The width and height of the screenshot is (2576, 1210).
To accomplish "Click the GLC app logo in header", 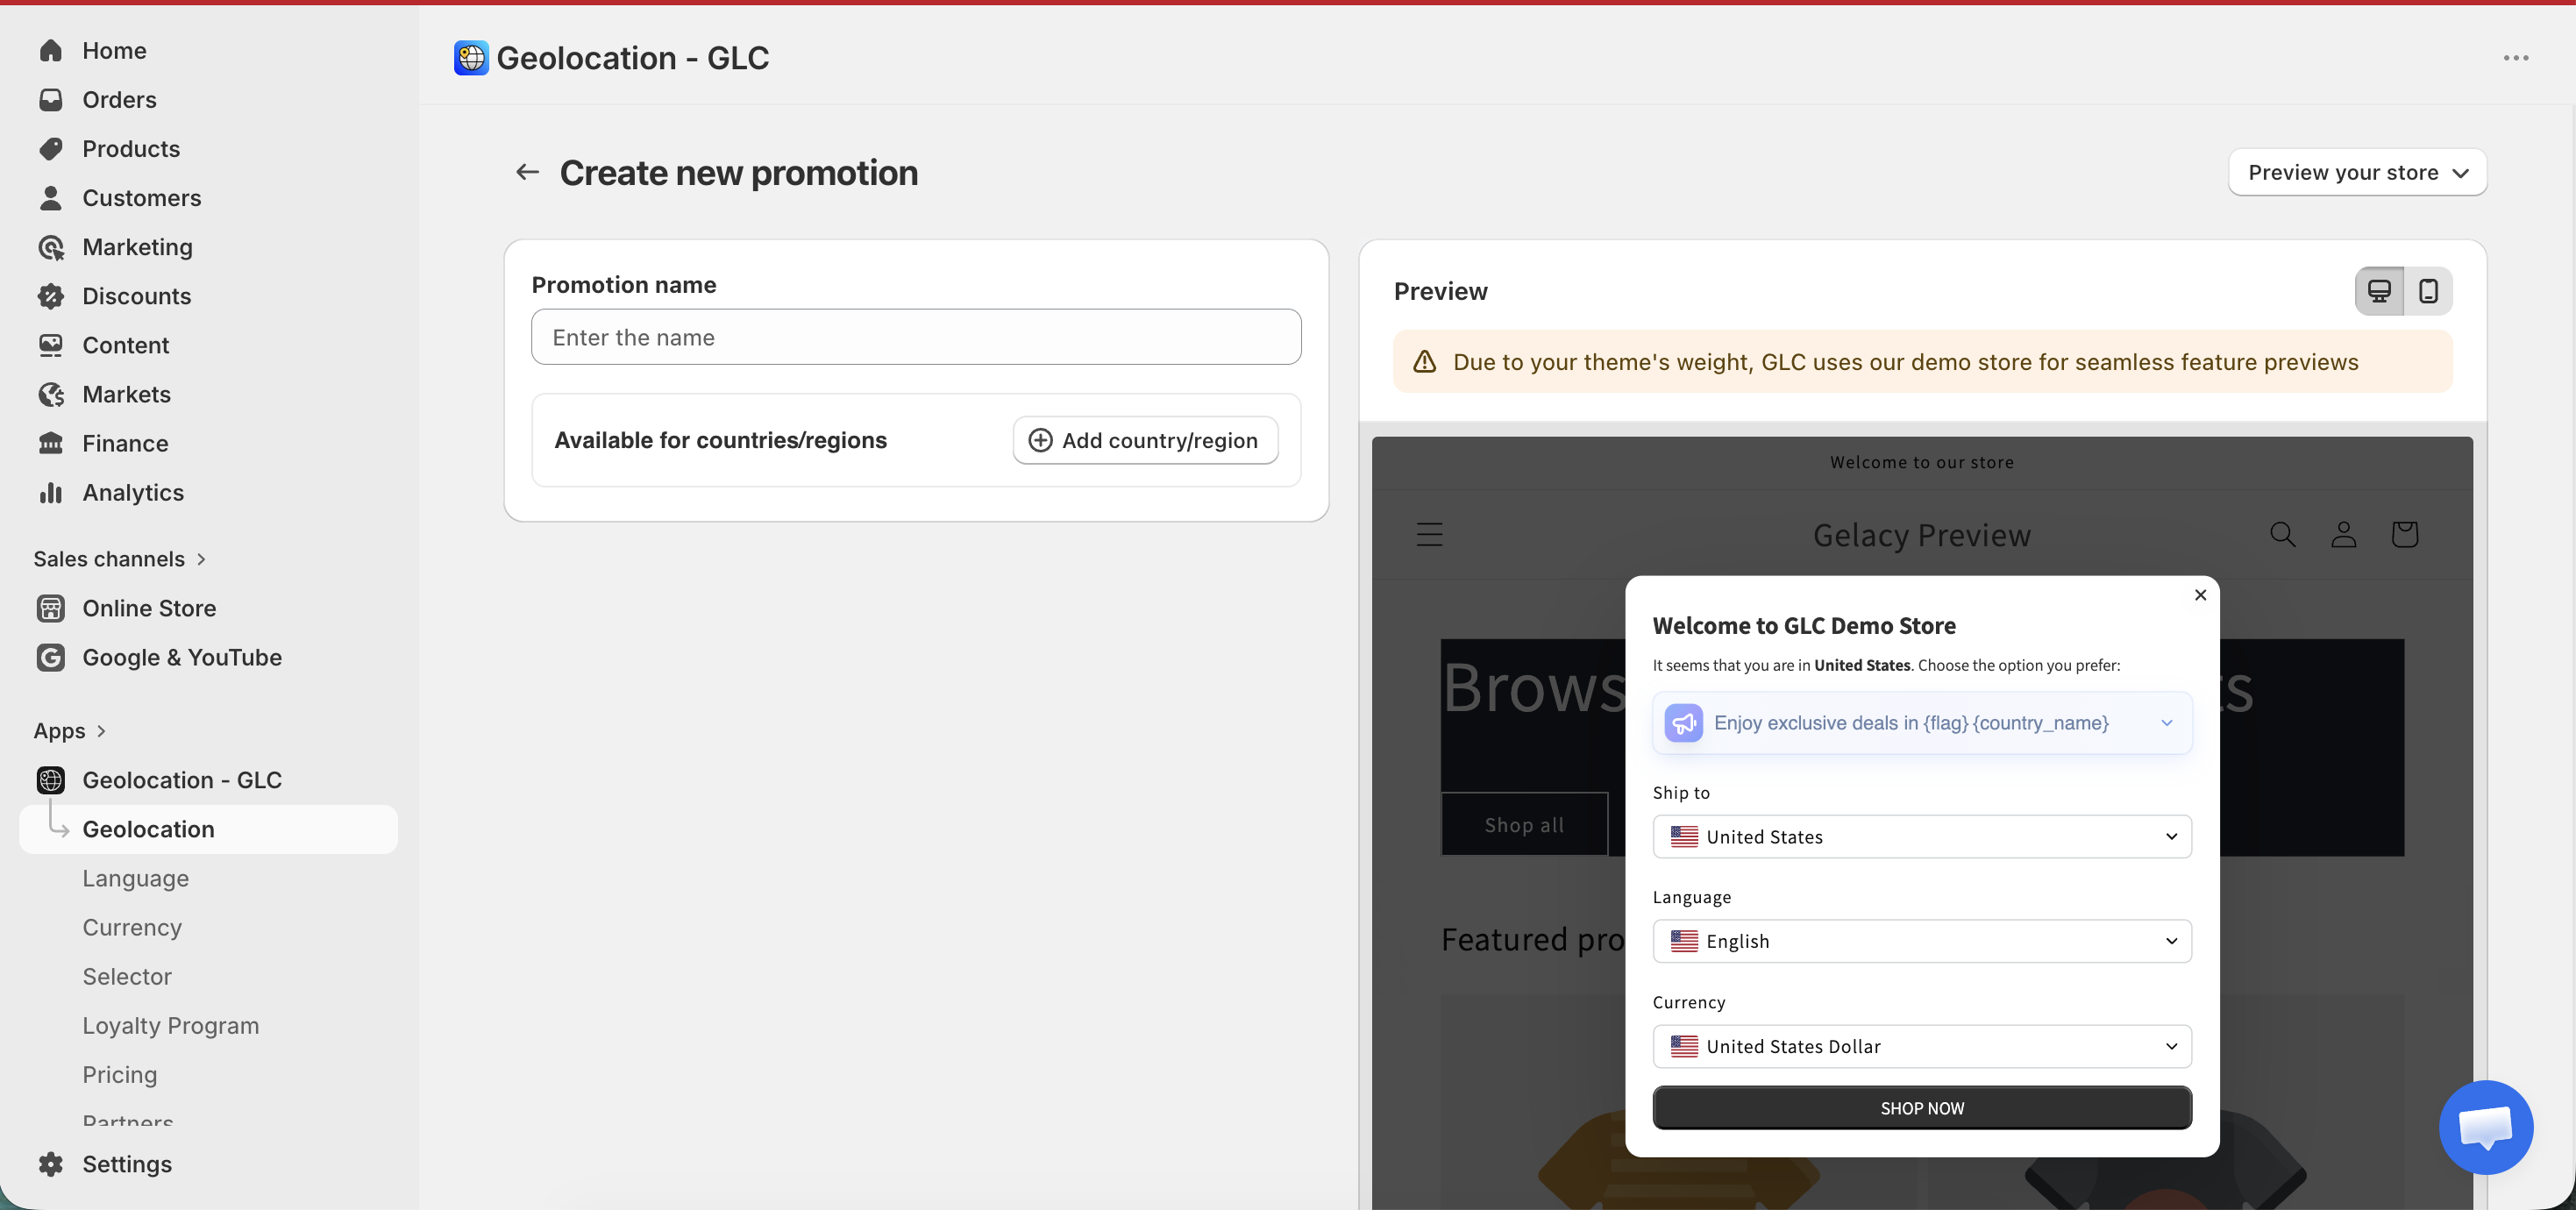I will point(471,58).
